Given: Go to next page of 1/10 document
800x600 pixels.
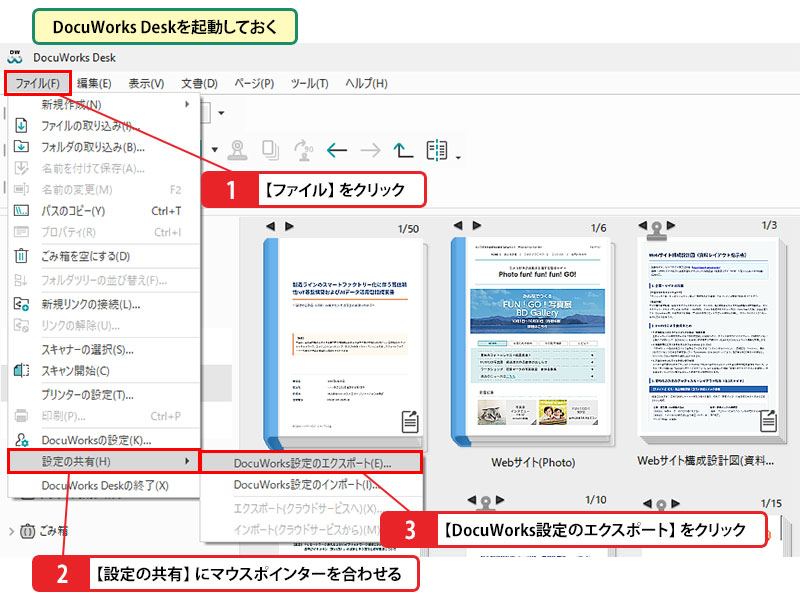Looking at the screenshot, I should pyautogui.click(x=500, y=500).
